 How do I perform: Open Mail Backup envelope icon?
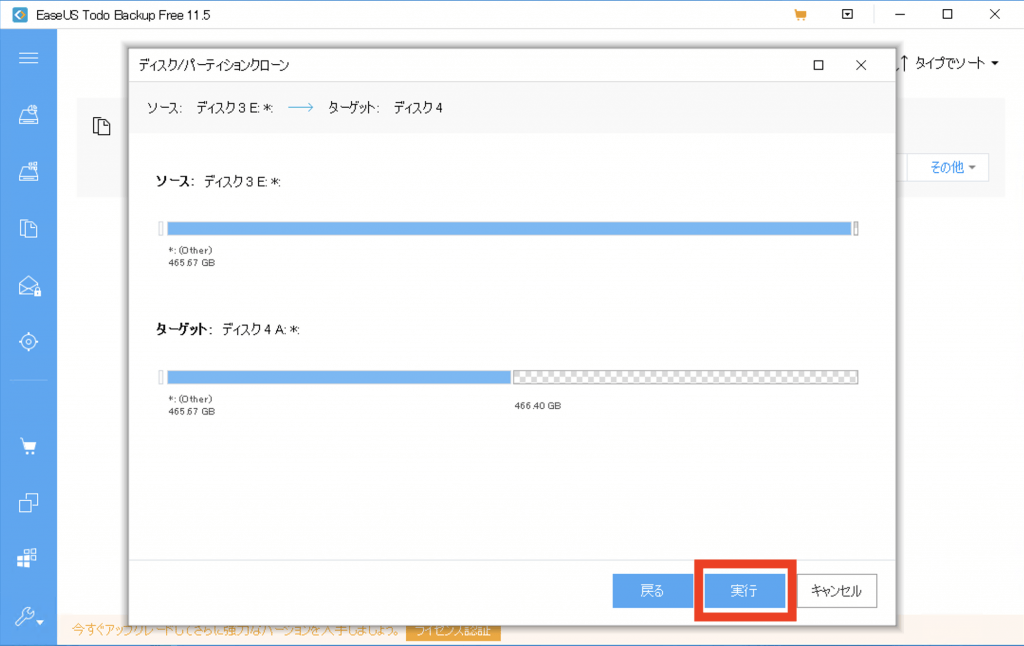coord(28,287)
